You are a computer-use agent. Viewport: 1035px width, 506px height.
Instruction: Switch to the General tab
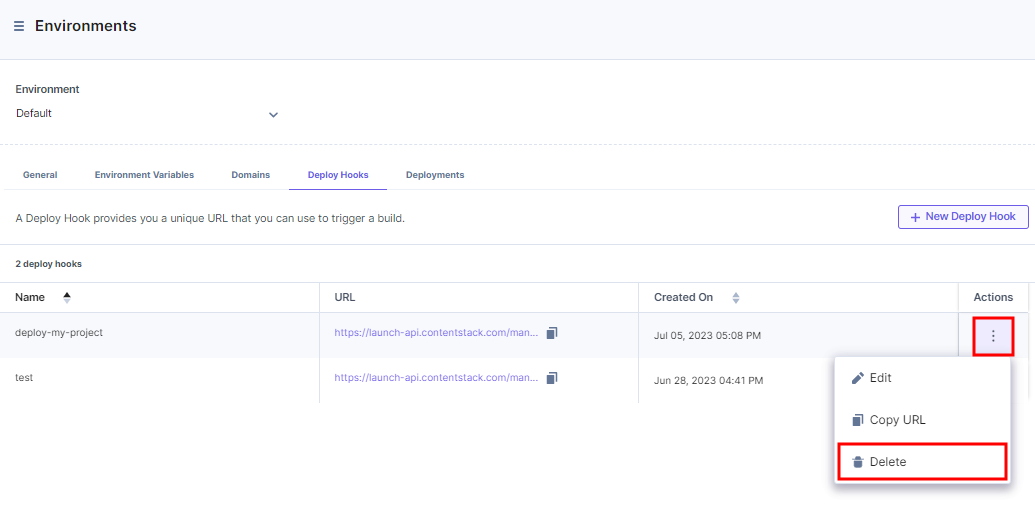pos(40,175)
